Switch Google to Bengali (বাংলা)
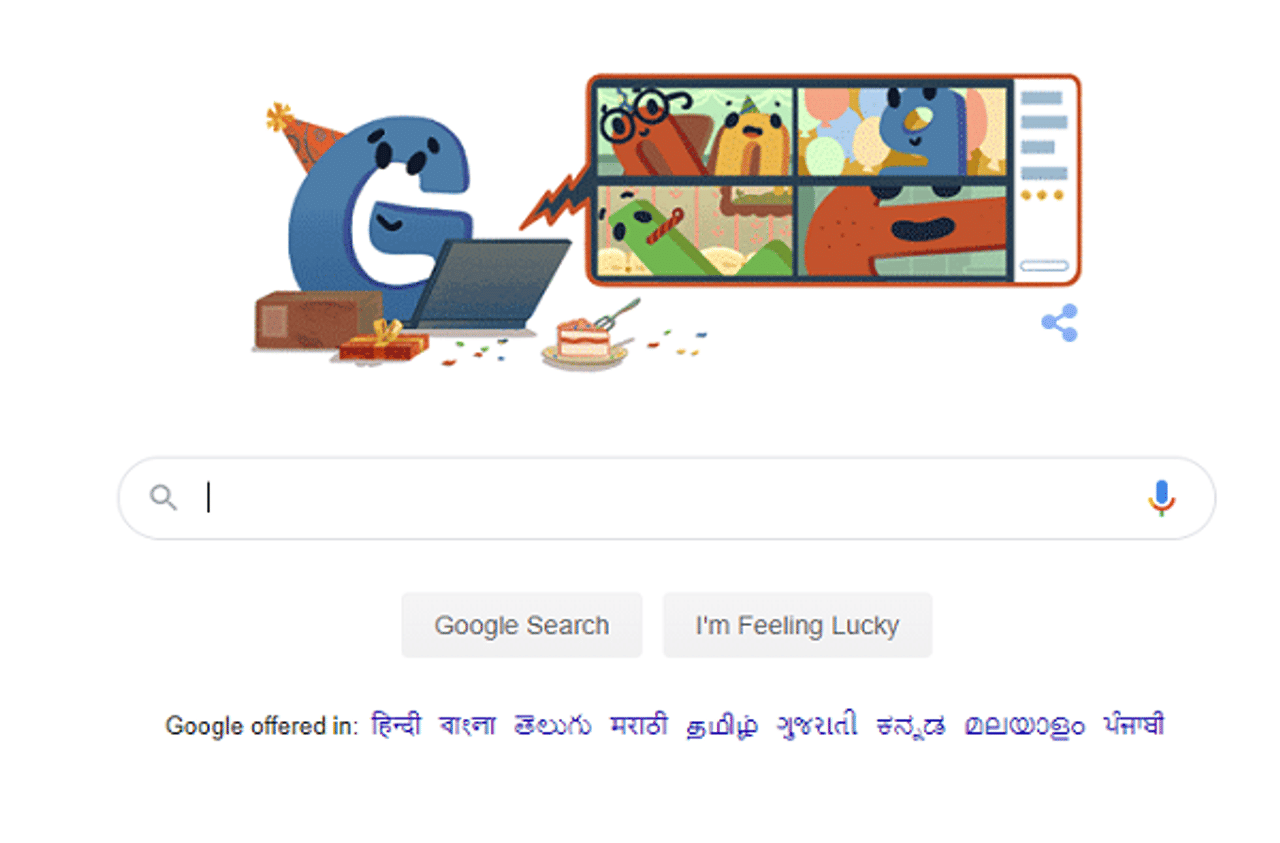 pyautogui.click(x=467, y=725)
